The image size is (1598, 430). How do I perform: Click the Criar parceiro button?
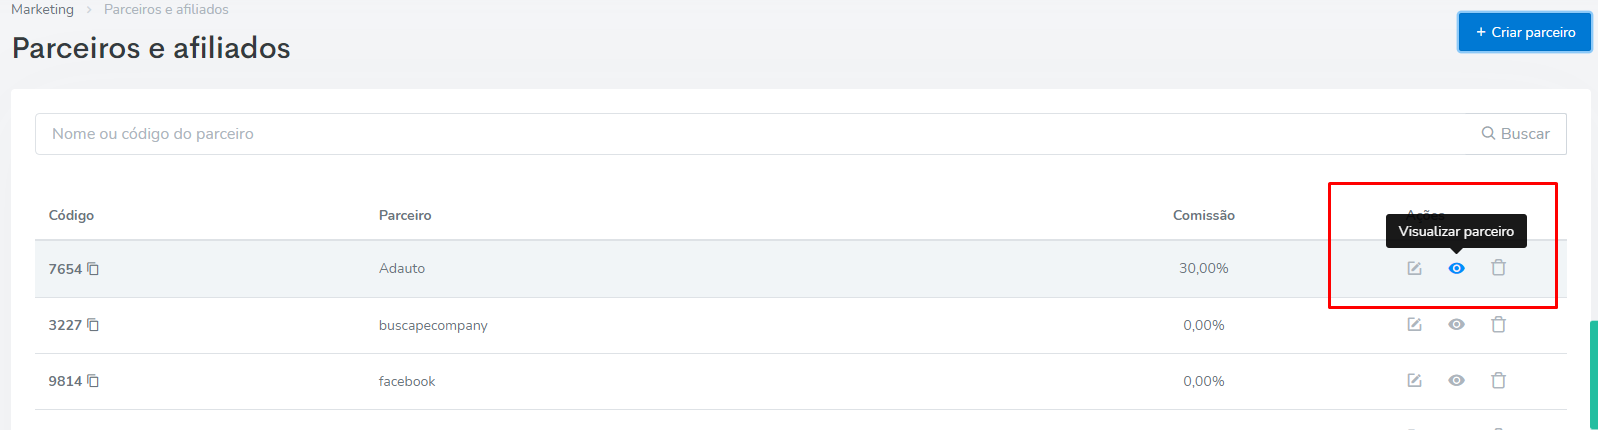coord(1524,32)
